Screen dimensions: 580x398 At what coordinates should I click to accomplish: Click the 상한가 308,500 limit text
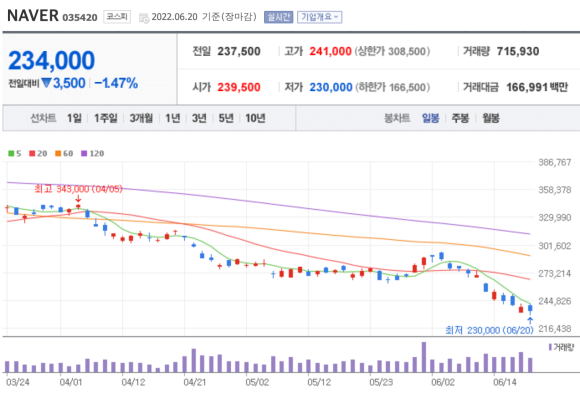click(x=392, y=51)
